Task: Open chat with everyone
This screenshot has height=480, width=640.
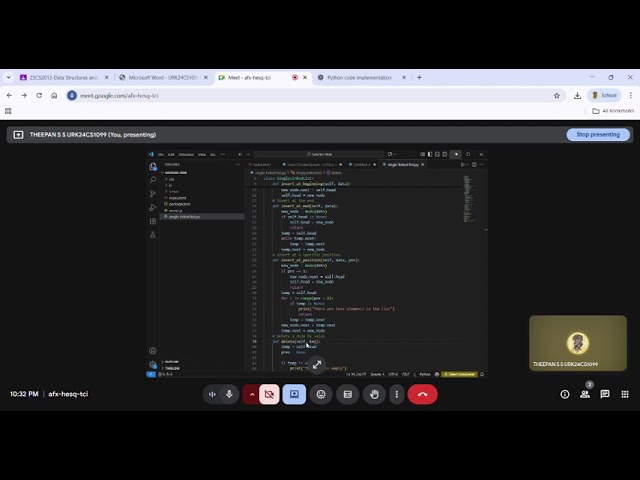Action: click(x=605, y=394)
